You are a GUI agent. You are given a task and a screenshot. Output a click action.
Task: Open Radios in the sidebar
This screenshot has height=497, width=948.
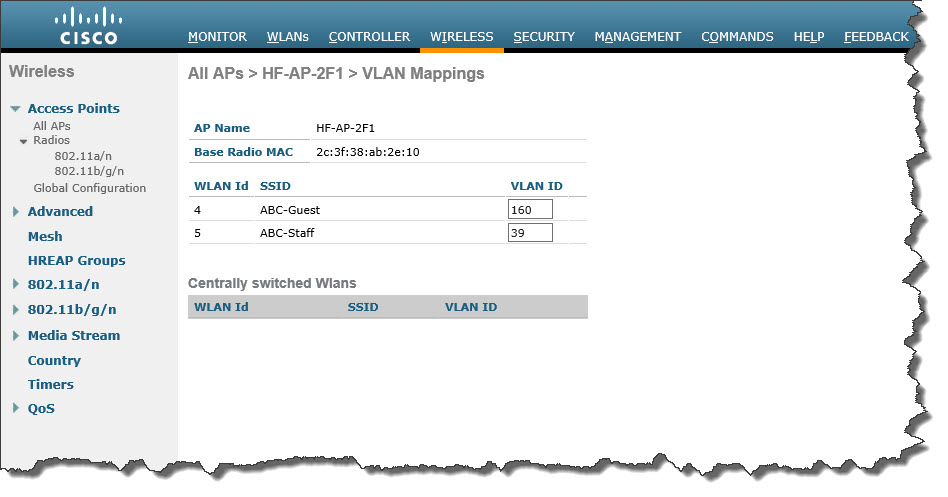[51, 140]
